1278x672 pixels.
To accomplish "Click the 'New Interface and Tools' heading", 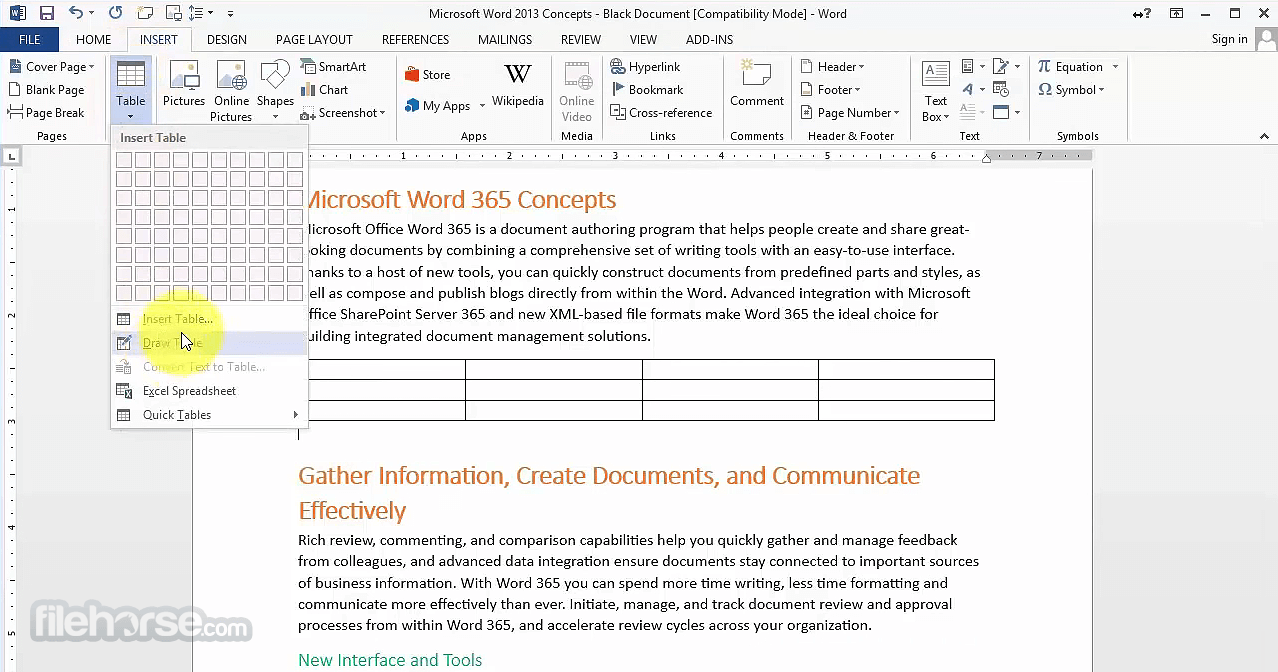I will coord(390,660).
